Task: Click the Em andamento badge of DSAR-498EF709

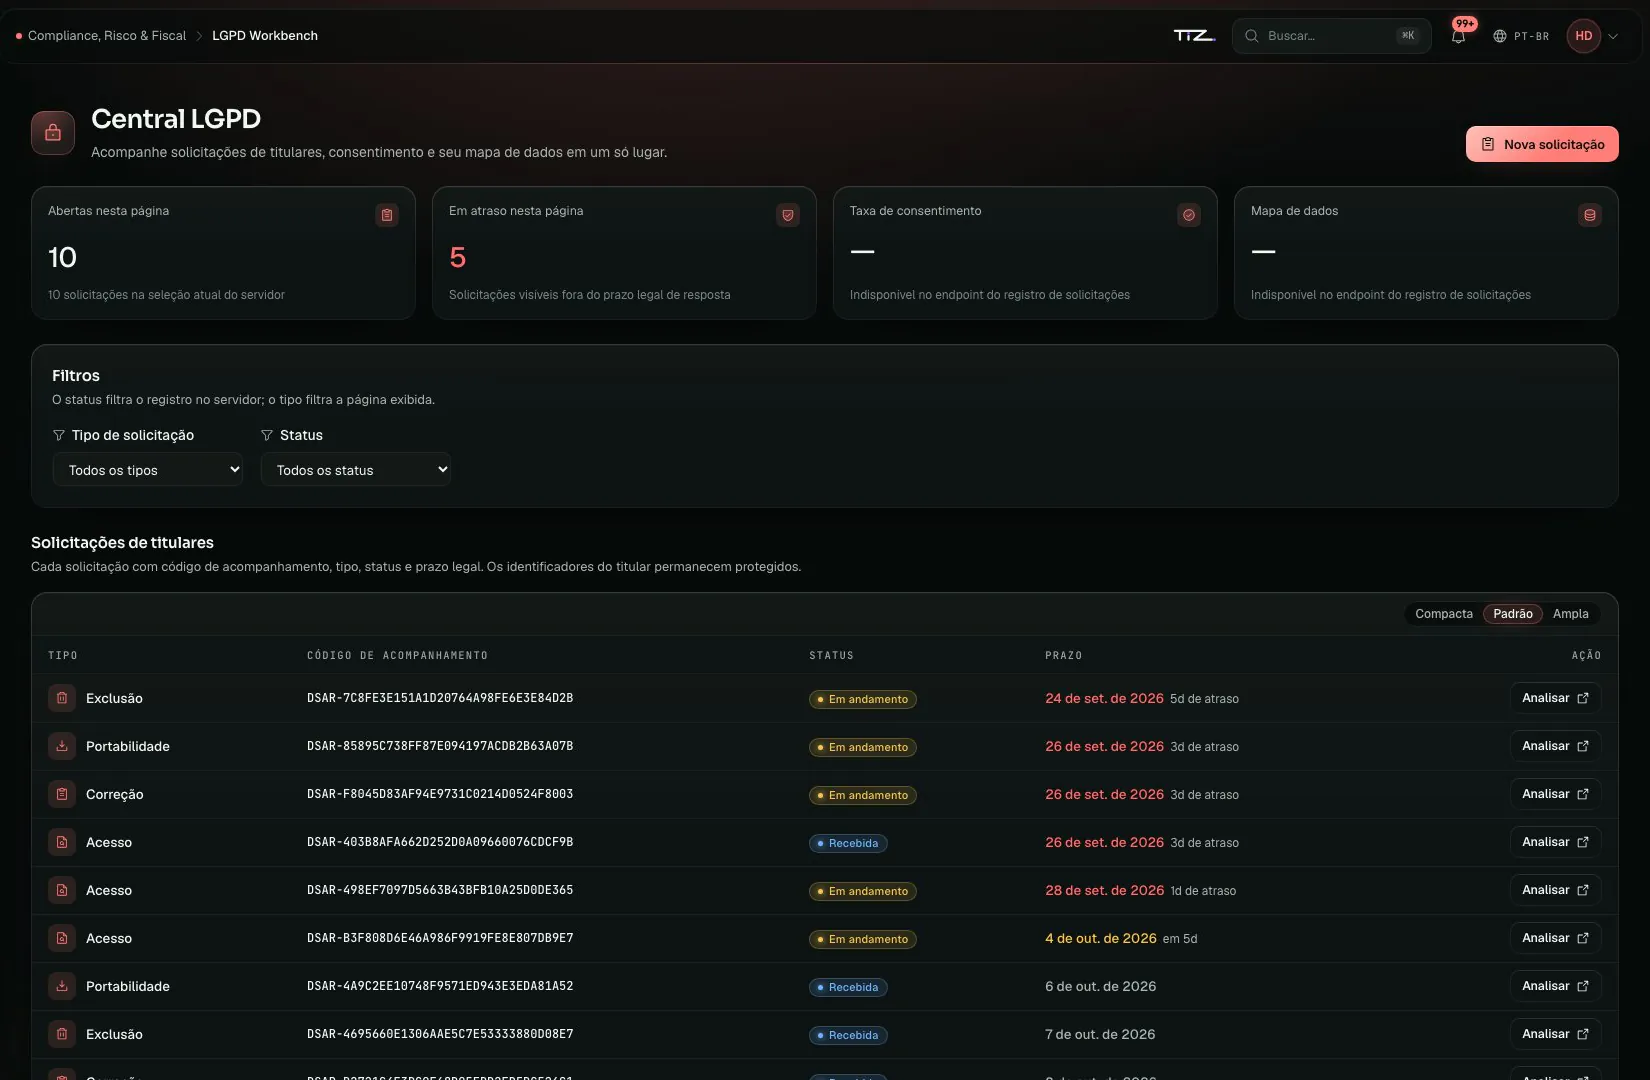Action: [x=863, y=891]
